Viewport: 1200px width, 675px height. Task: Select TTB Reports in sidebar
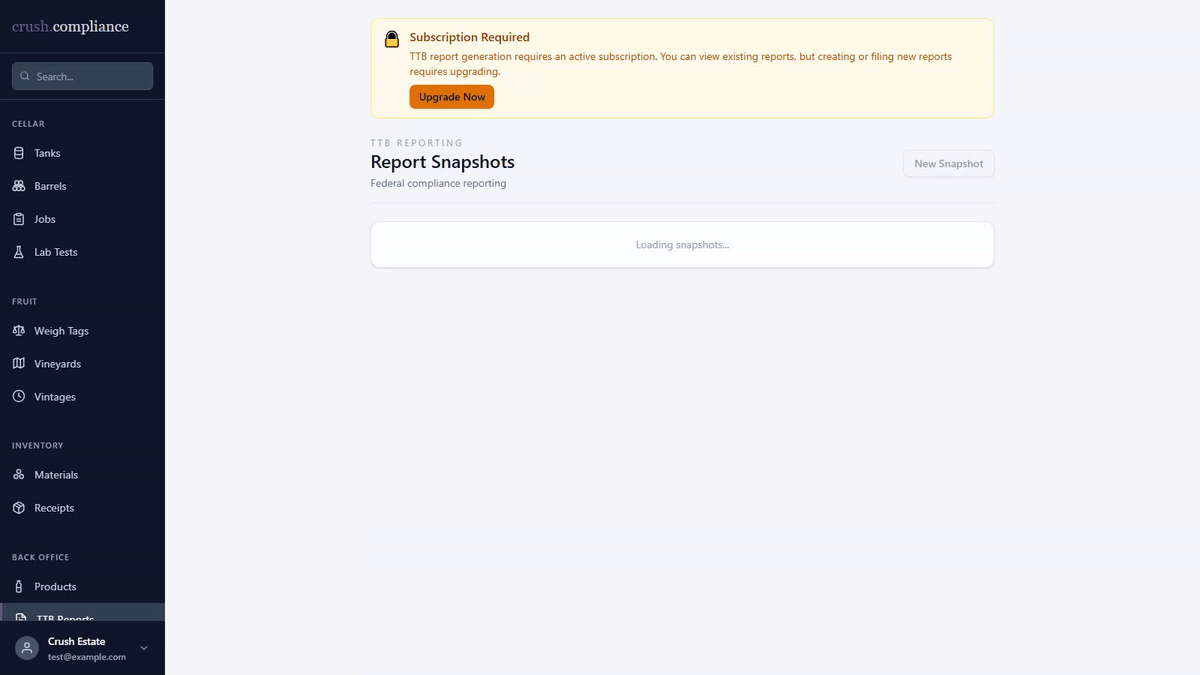[x=82, y=613]
